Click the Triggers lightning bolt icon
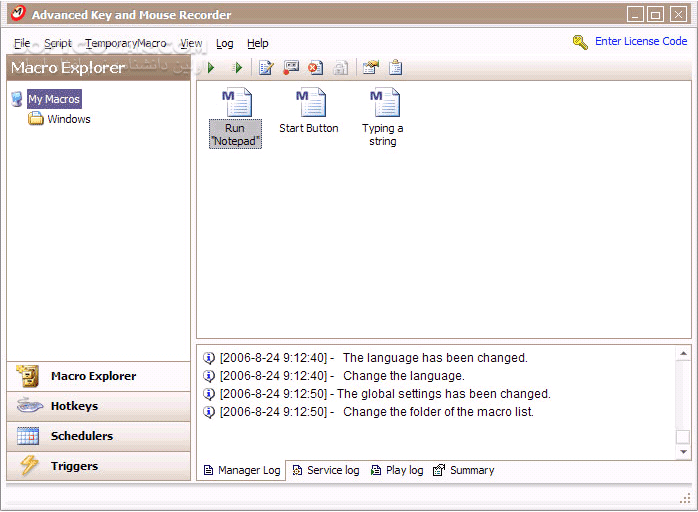The image size is (698, 512). (x=29, y=466)
